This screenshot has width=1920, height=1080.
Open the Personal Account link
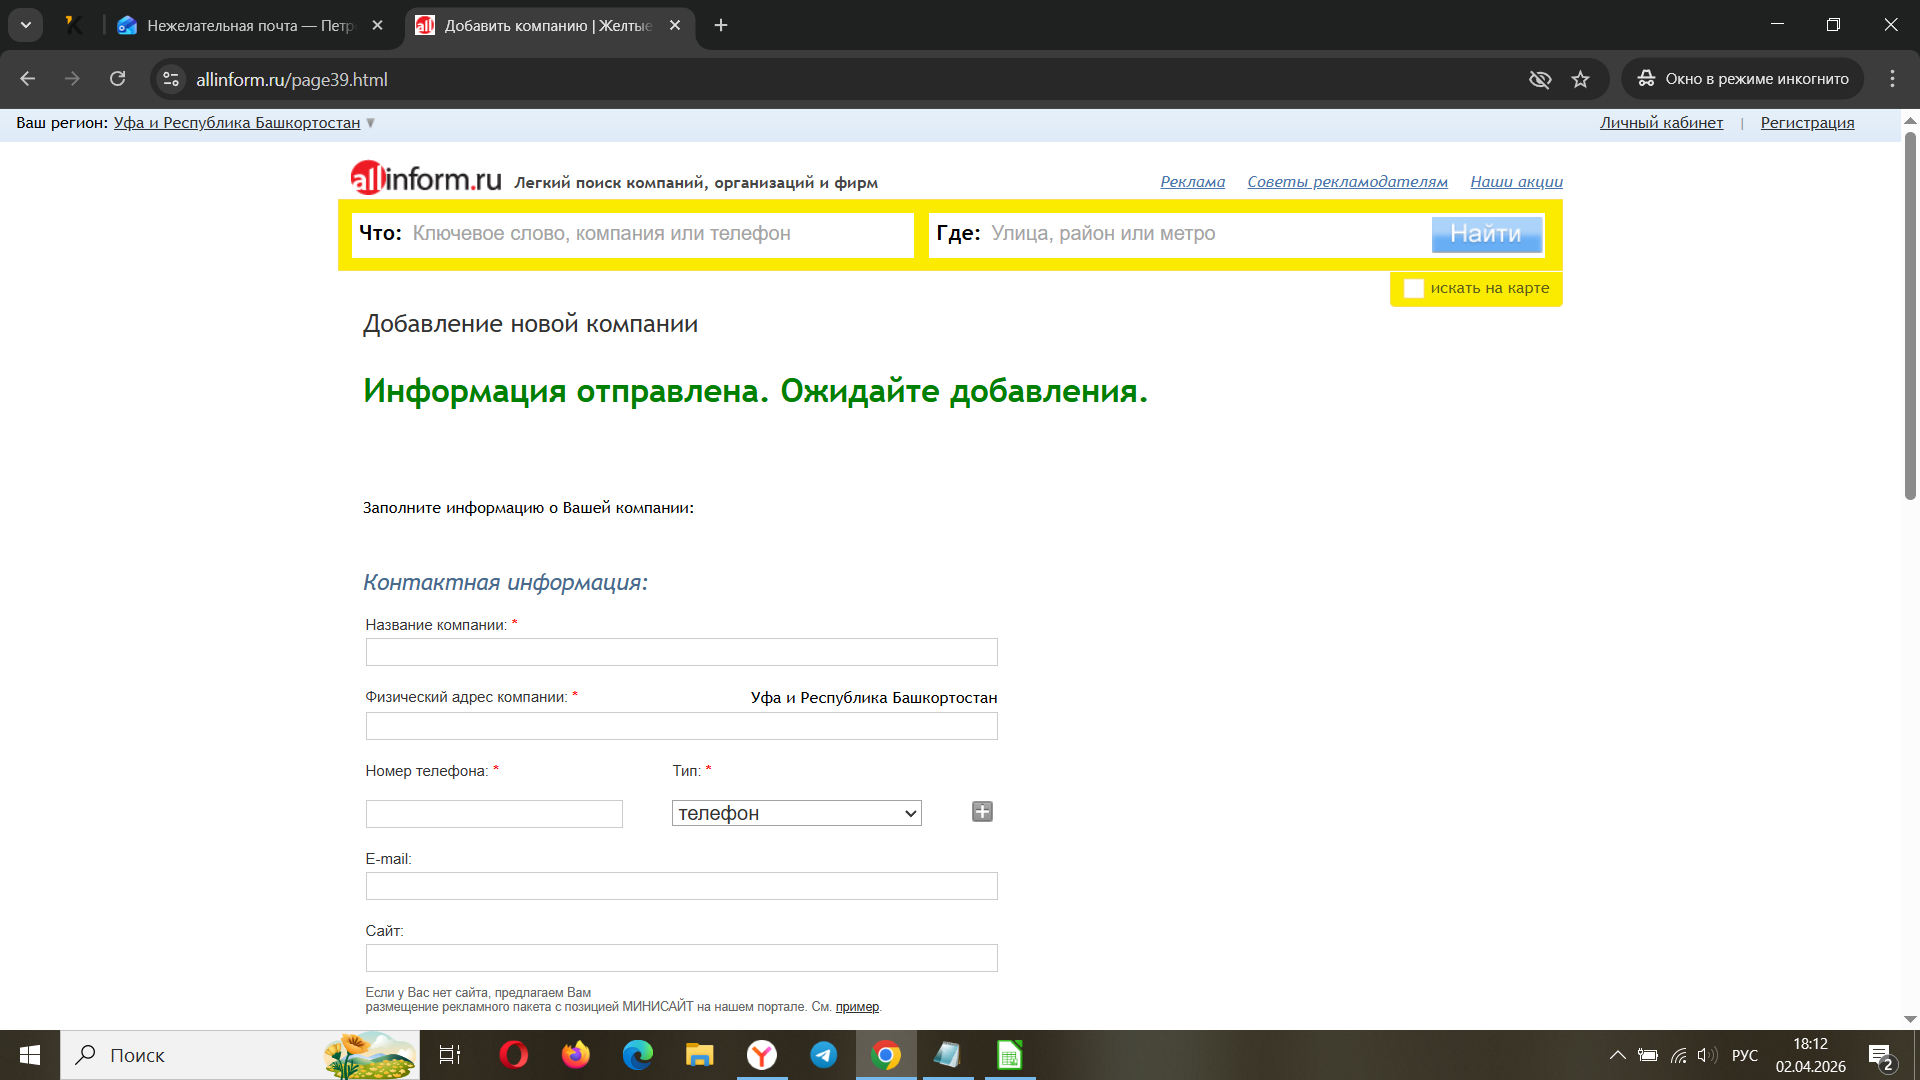pos(1661,123)
